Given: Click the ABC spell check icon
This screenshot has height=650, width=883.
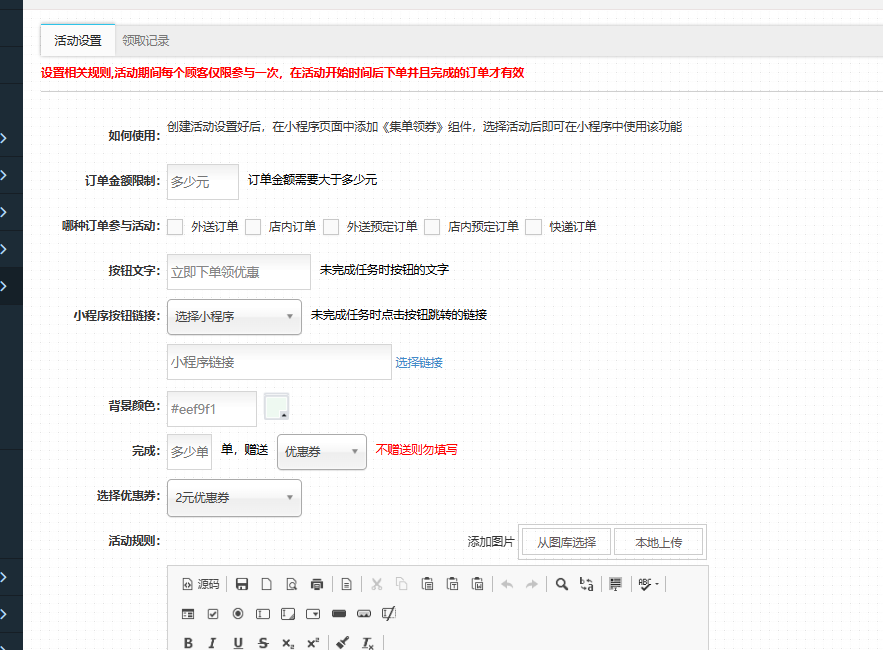Looking at the screenshot, I should point(645,584).
